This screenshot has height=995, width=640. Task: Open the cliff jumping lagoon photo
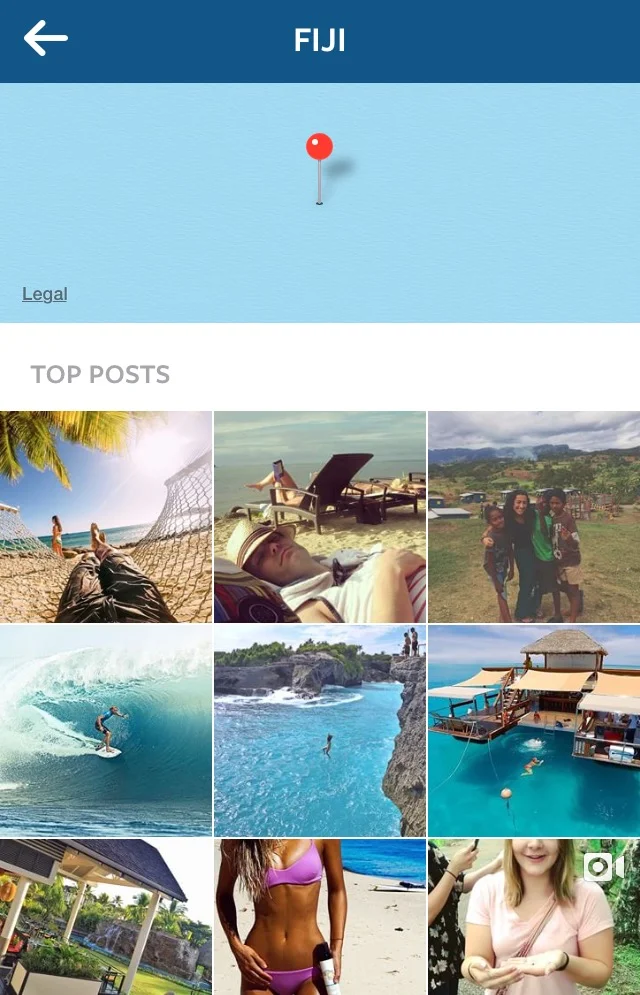tap(320, 730)
